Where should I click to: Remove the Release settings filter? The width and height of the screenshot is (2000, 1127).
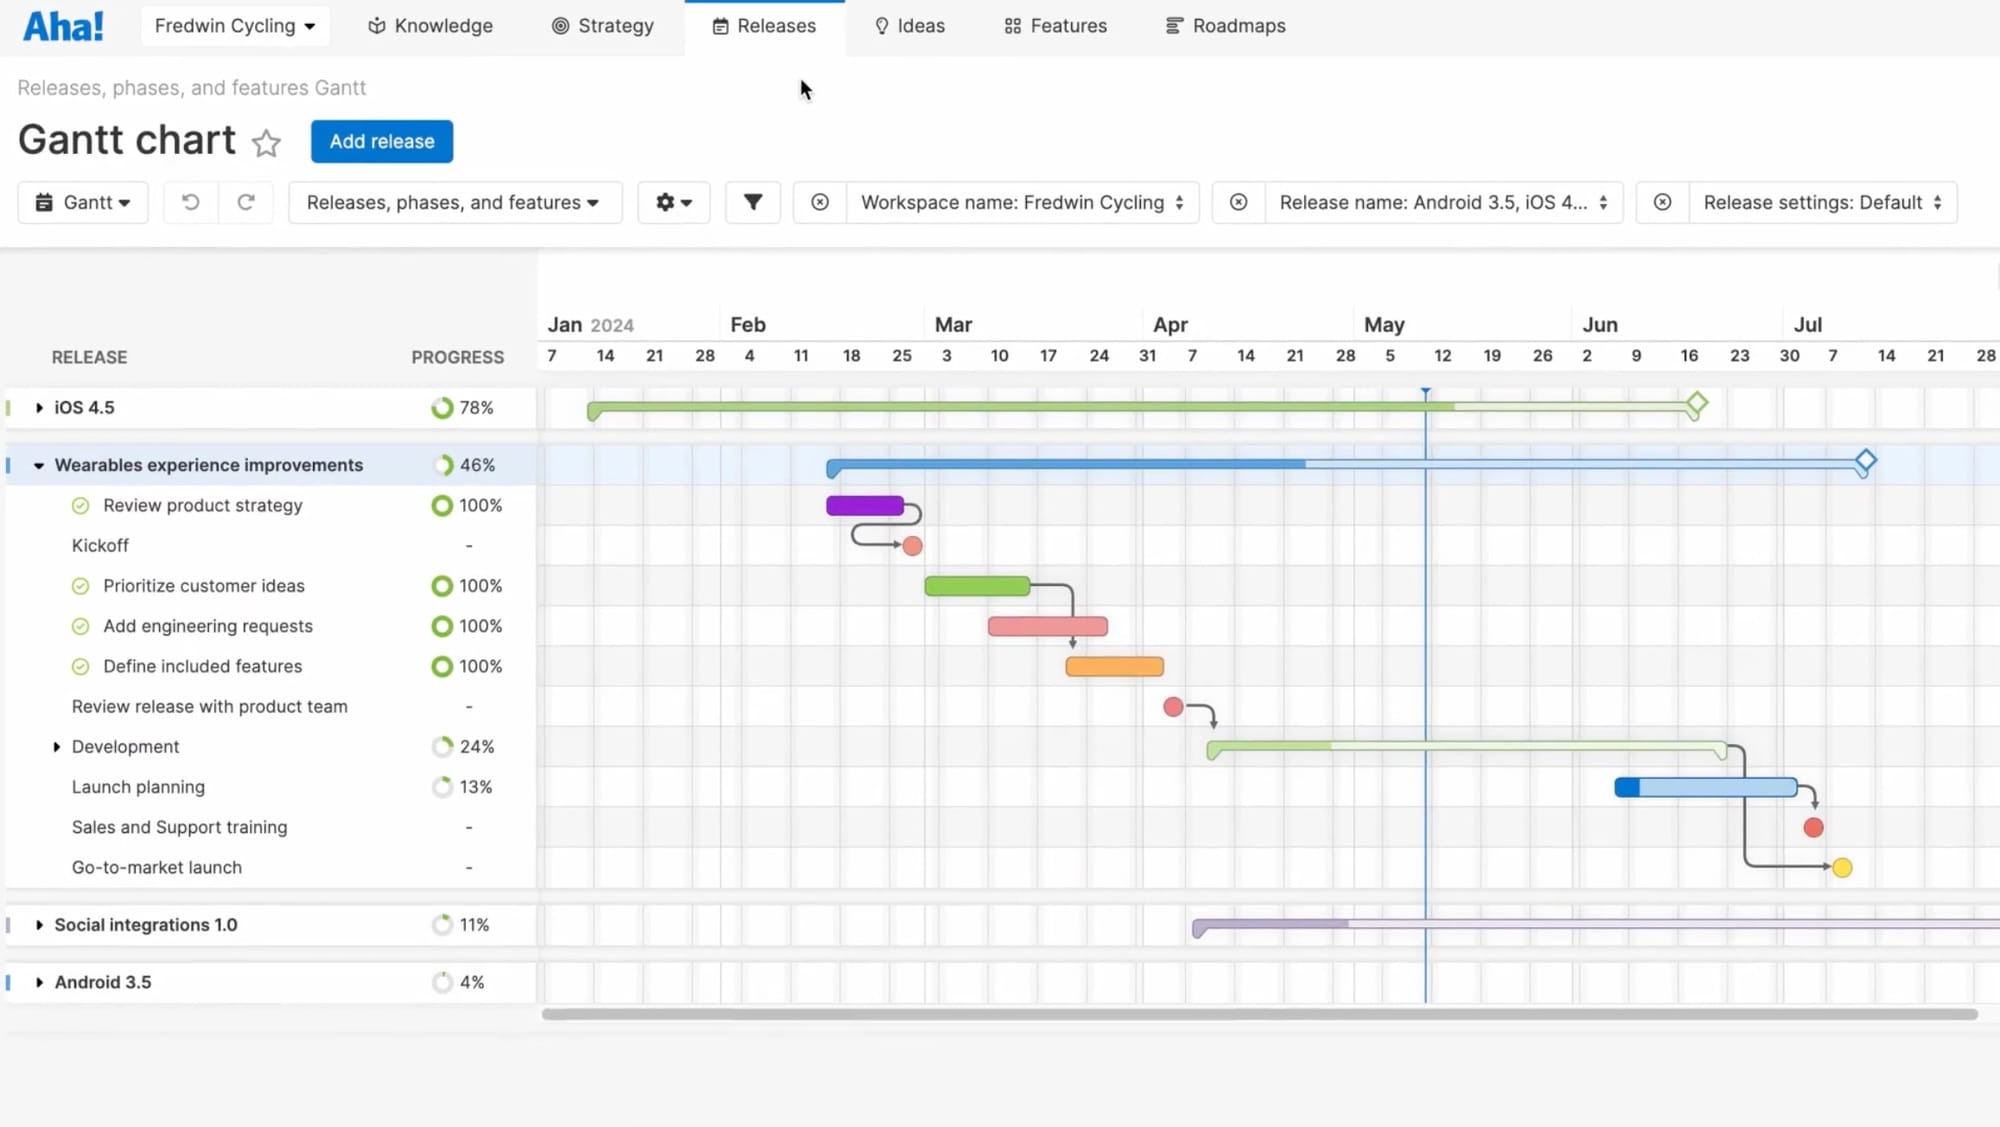[1662, 202]
